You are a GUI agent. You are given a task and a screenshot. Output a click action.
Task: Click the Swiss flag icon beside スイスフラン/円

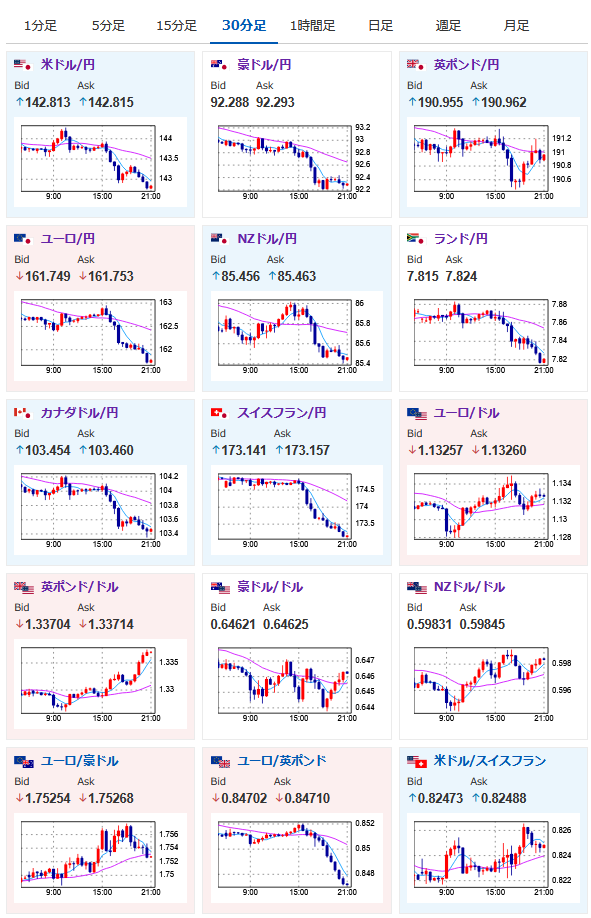pos(218,413)
